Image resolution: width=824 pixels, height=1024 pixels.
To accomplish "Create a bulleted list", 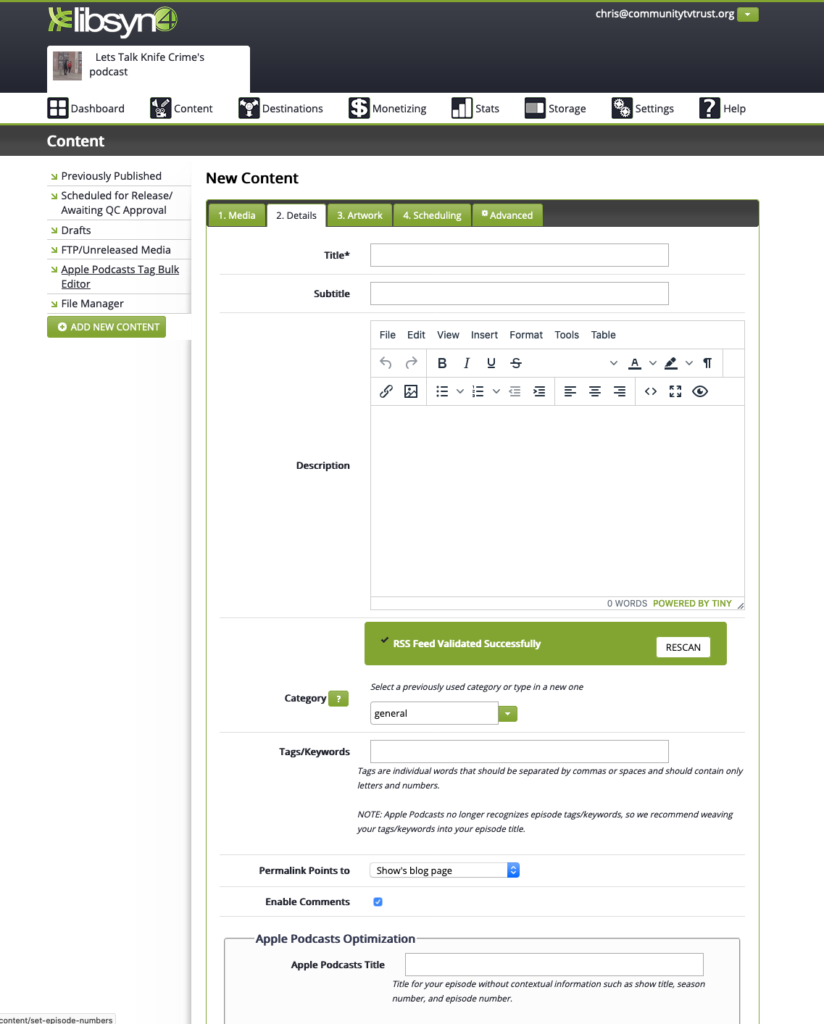I will tap(442, 391).
